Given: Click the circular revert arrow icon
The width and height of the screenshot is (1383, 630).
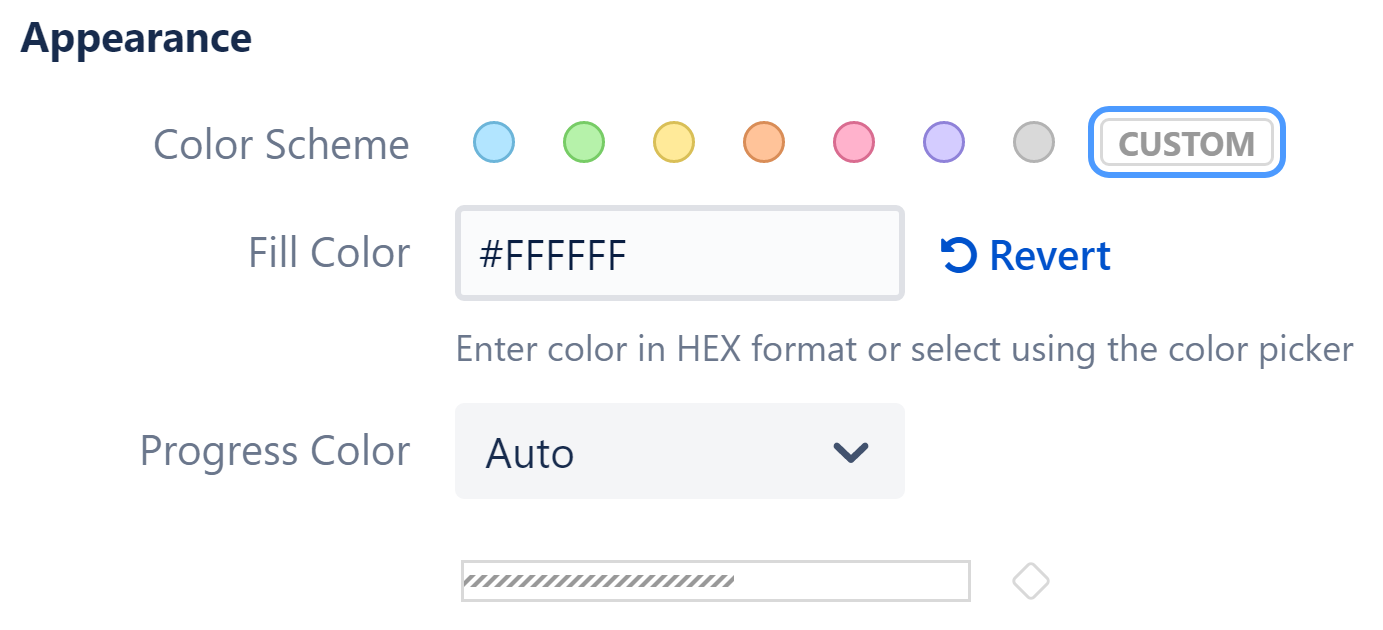Looking at the screenshot, I should 958,256.
